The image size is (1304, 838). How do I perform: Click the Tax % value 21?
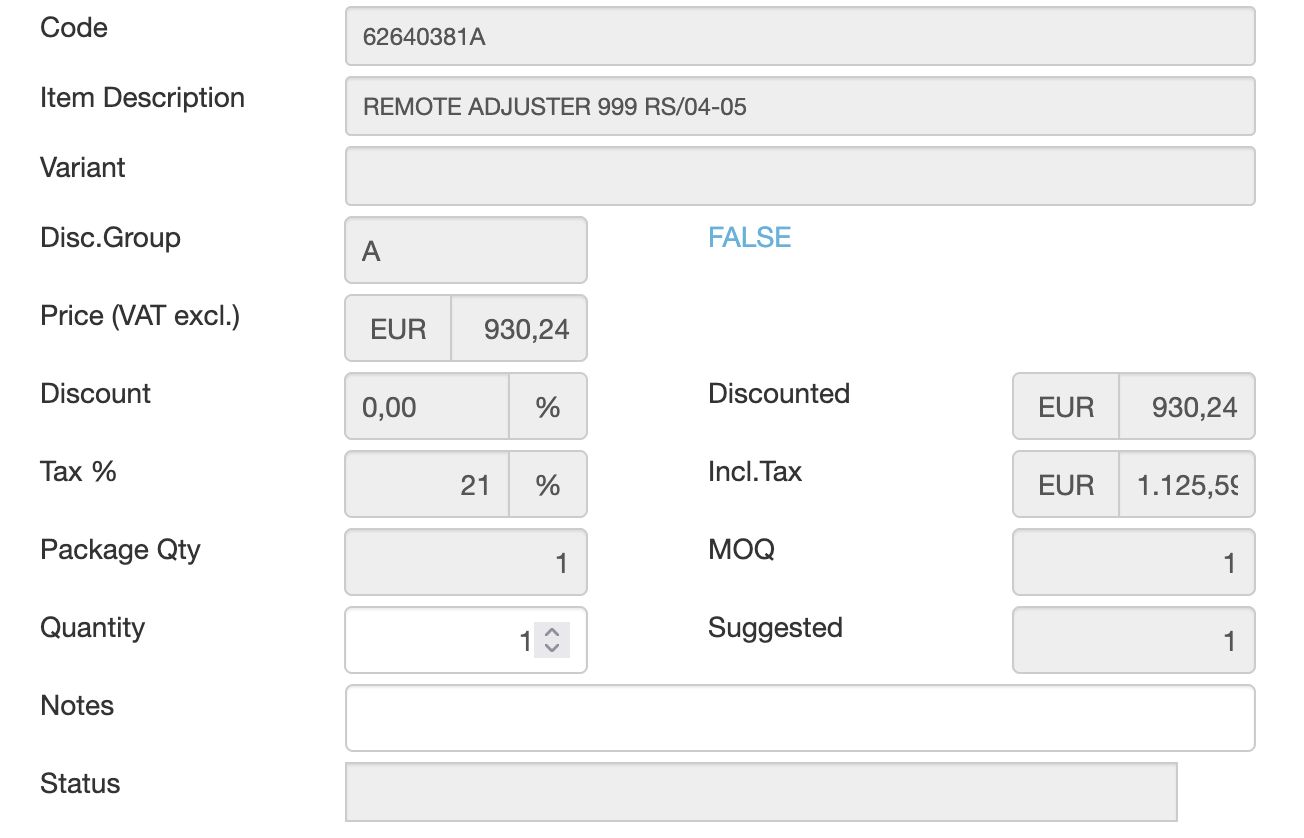pyautogui.click(x=427, y=484)
